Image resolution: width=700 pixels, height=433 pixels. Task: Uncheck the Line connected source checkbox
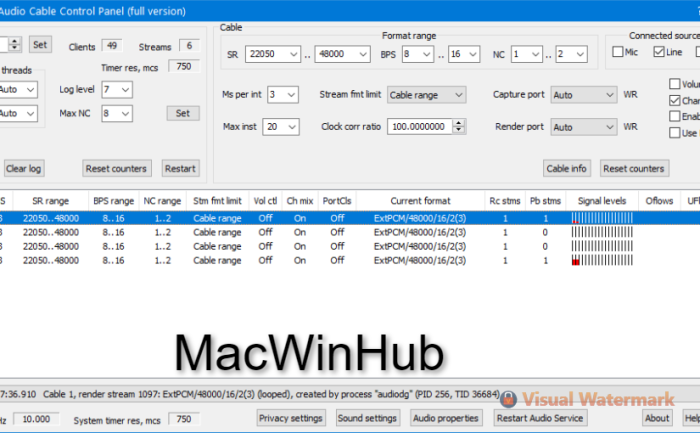click(x=658, y=52)
